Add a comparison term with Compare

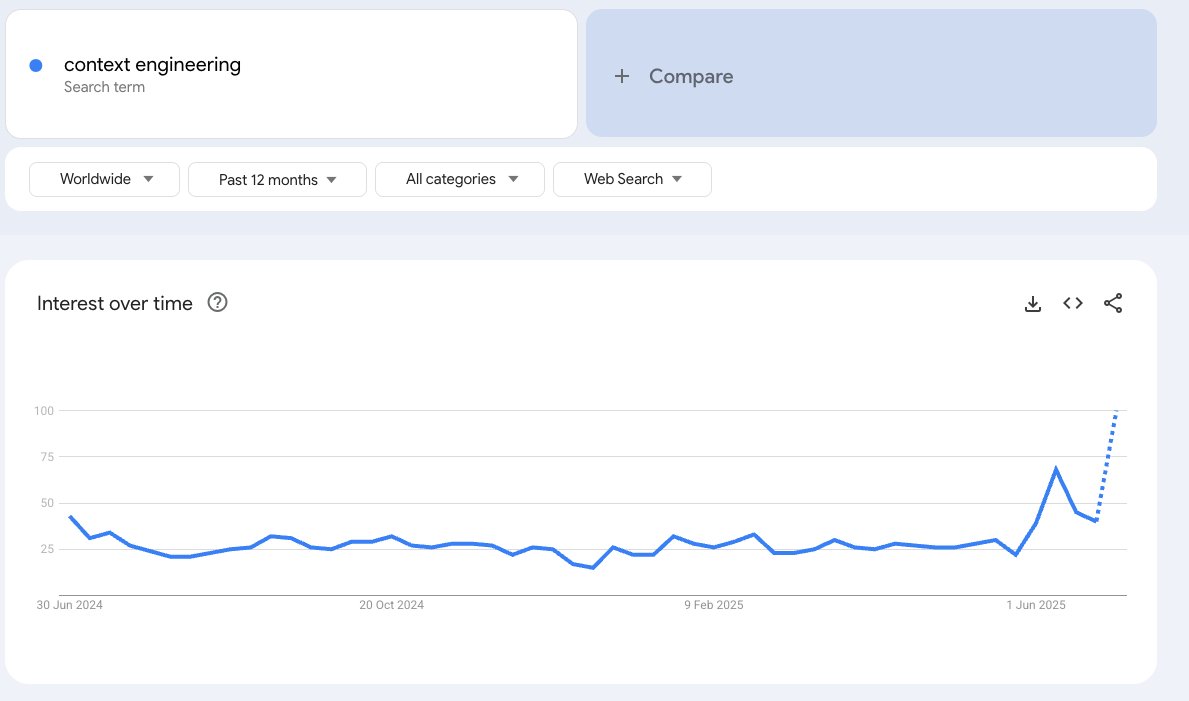click(x=871, y=74)
